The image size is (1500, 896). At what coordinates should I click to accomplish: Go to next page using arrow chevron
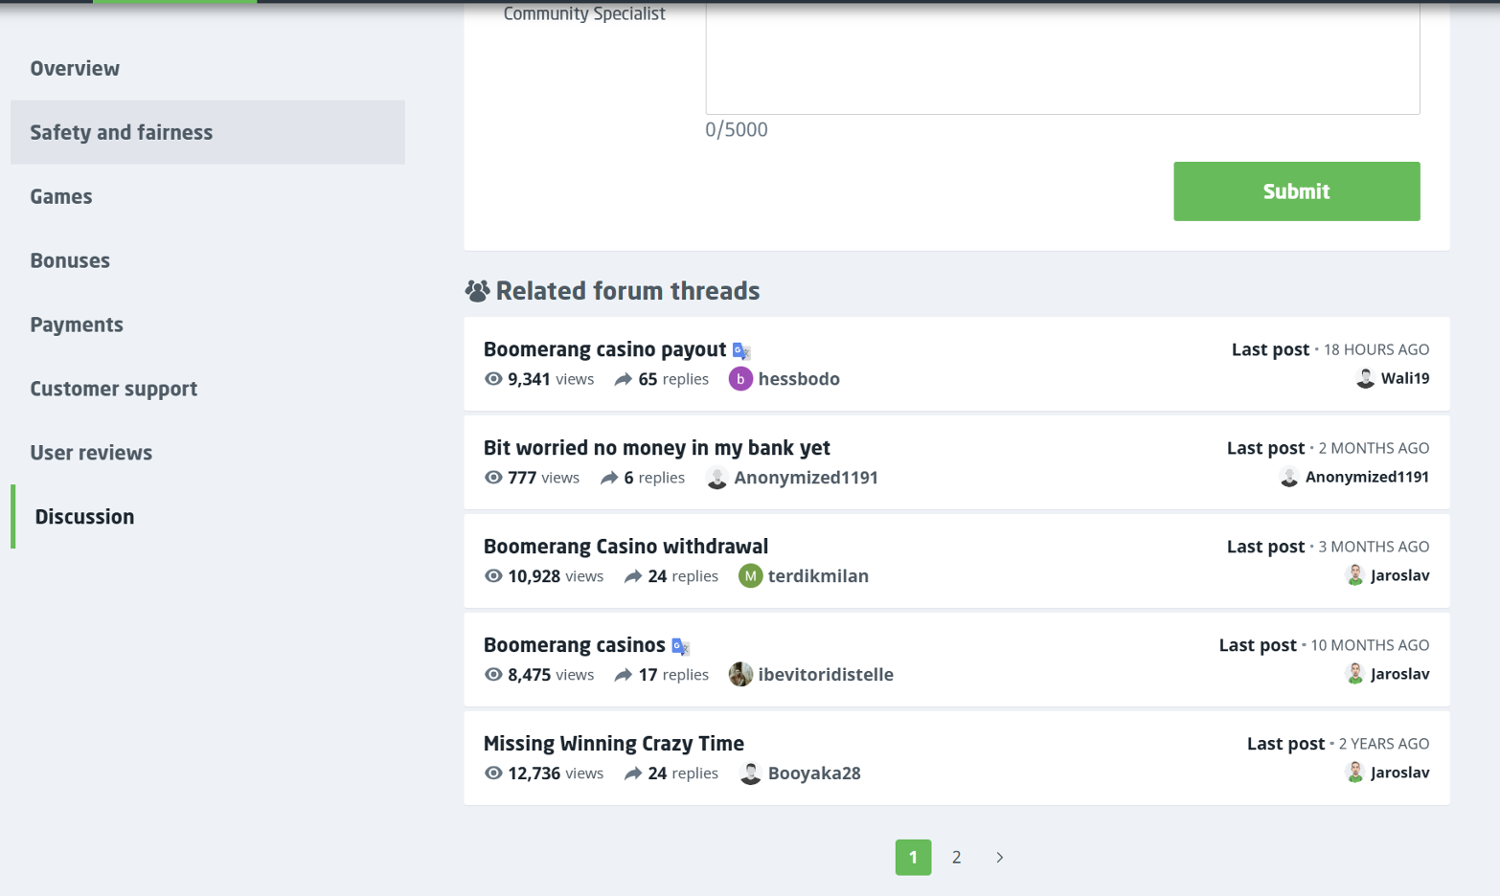999,857
